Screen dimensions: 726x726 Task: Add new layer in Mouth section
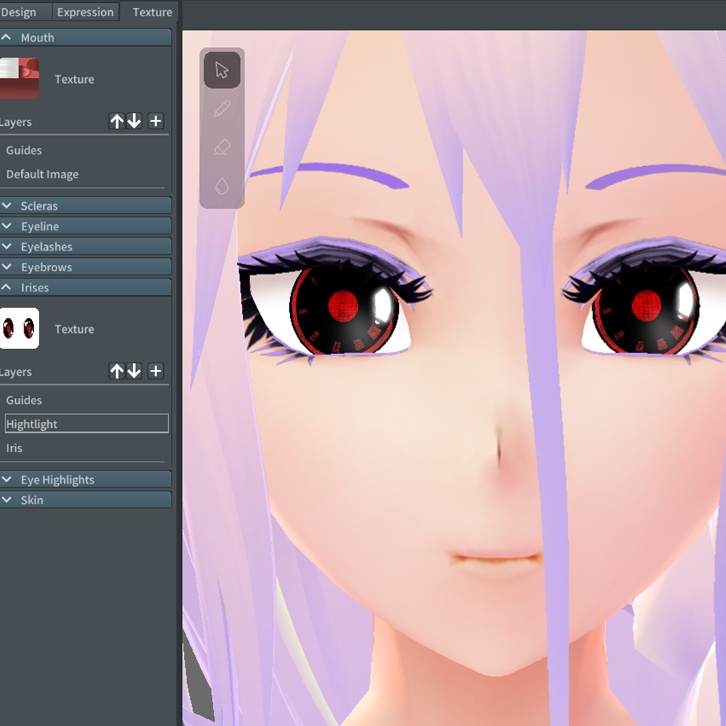pyautogui.click(x=156, y=121)
